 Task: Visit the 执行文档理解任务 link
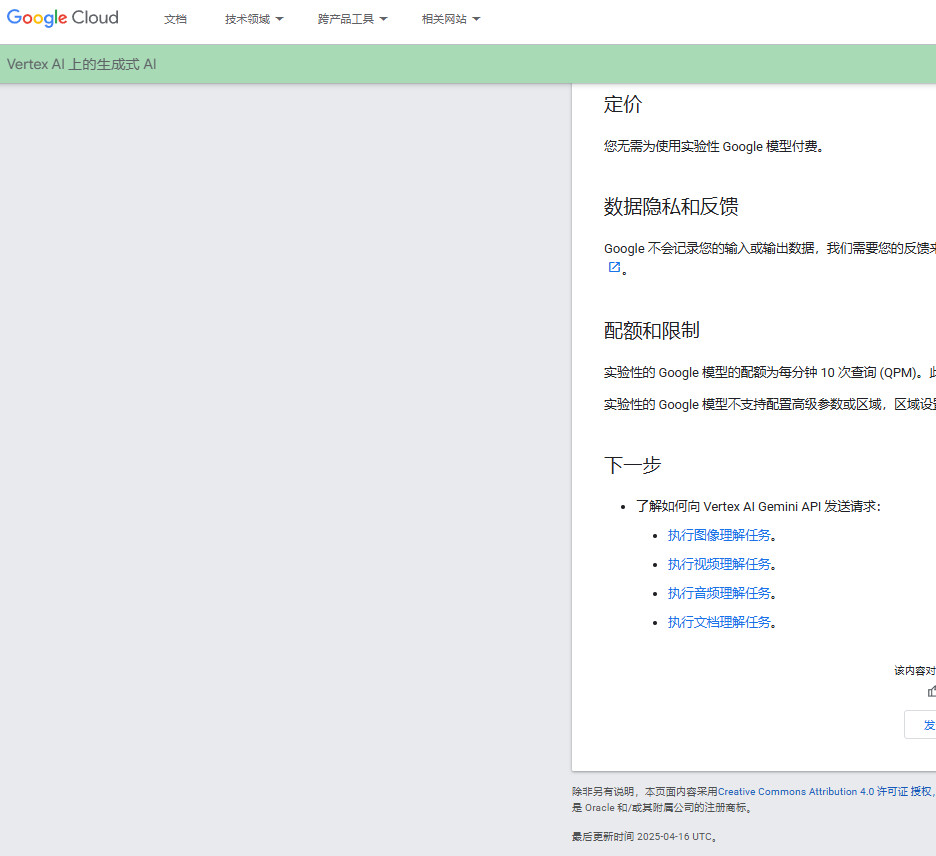coord(719,622)
